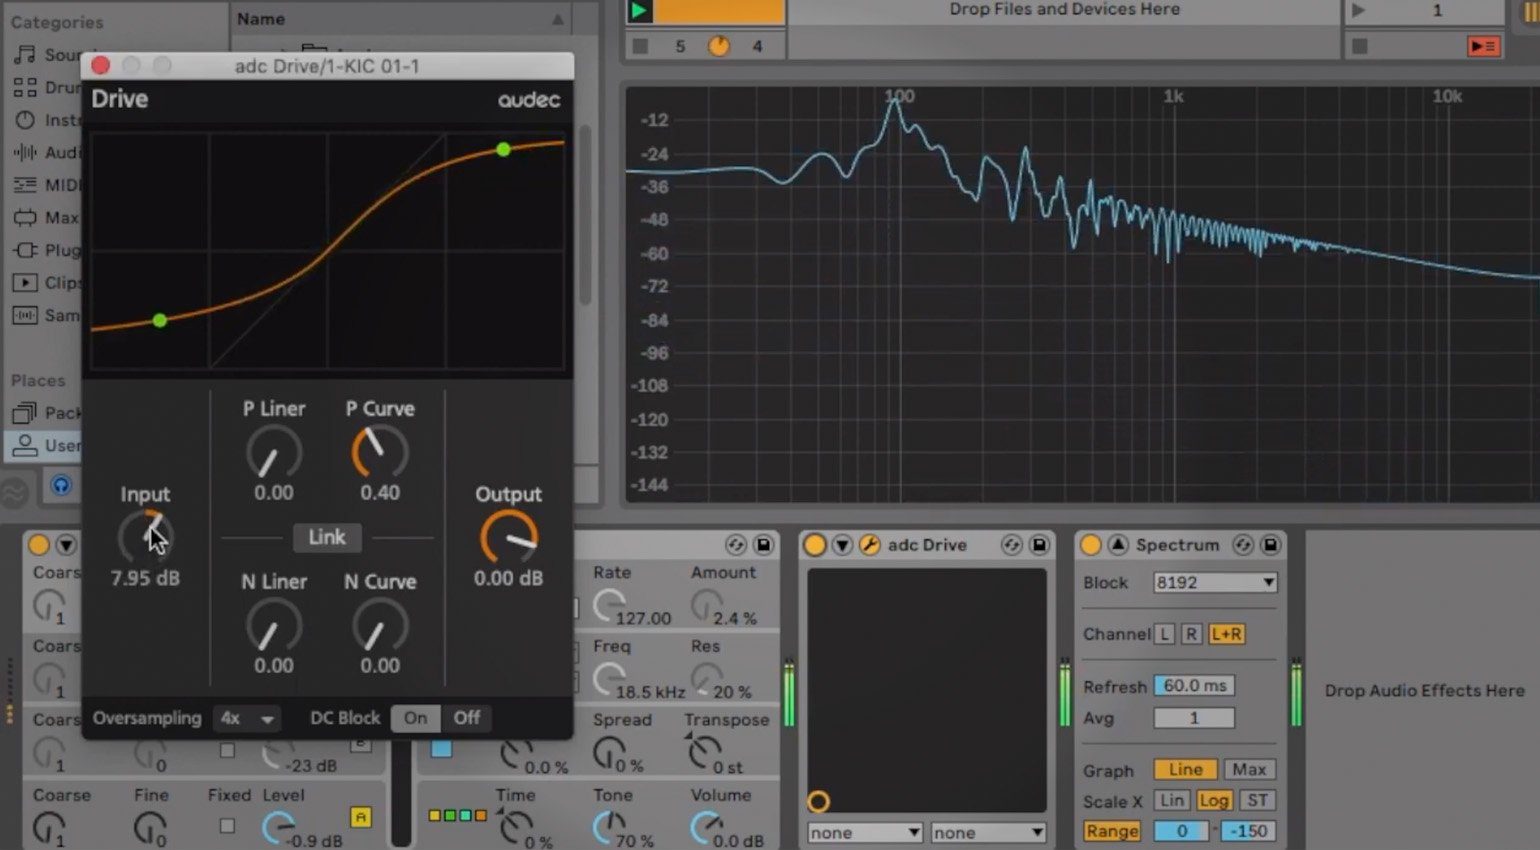Set Graph mode to Line
The height and width of the screenshot is (850, 1540).
pyautogui.click(x=1186, y=770)
